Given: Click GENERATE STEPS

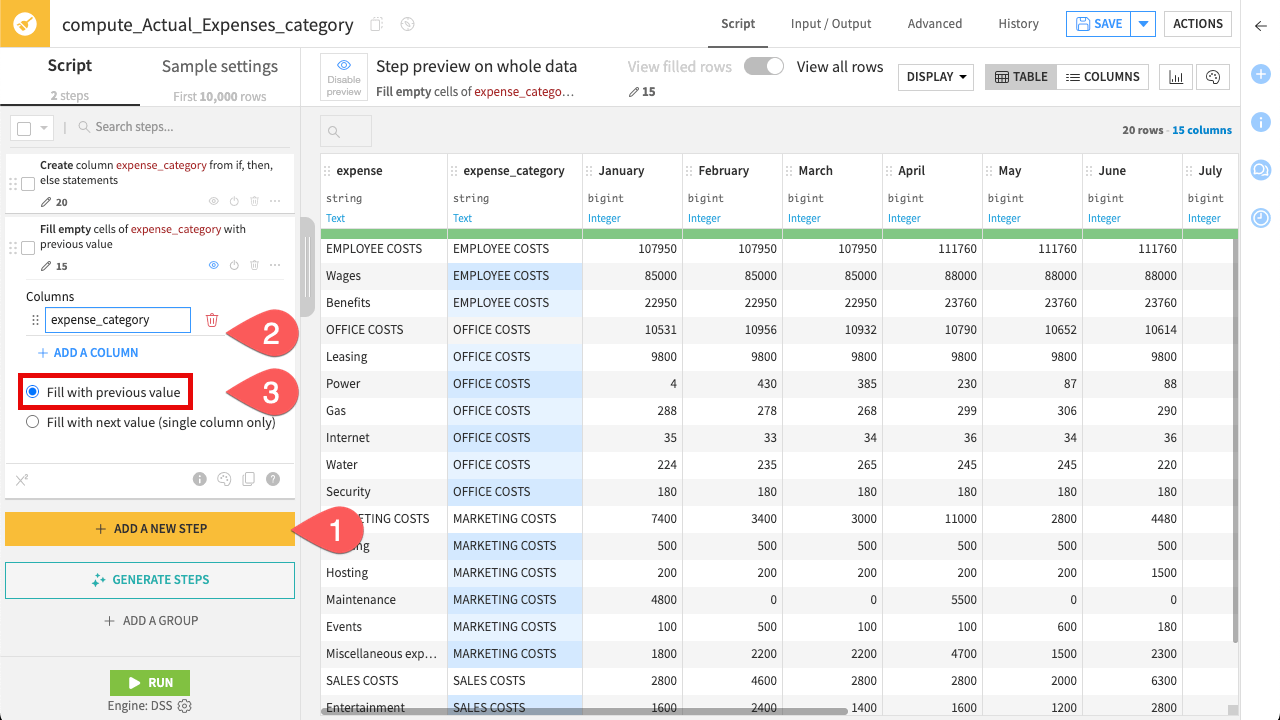Looking at the screenshot, I should coord(150,580).
